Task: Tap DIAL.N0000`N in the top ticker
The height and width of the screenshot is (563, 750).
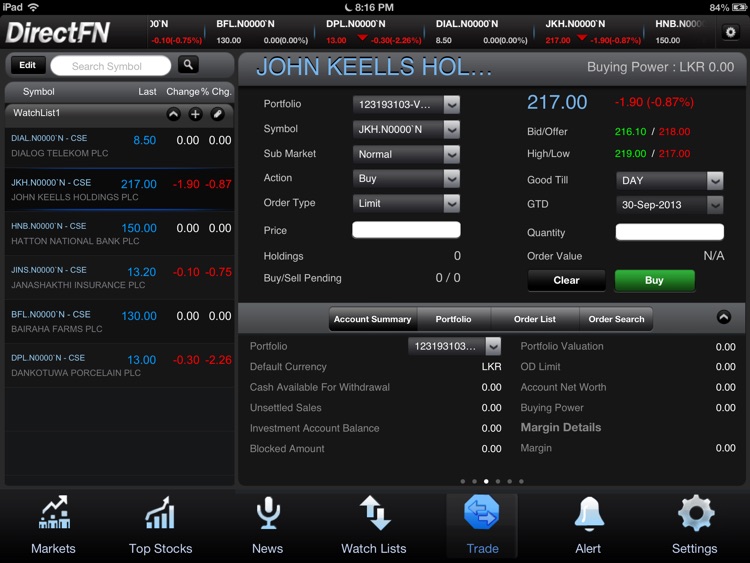Action: [482, 32]
